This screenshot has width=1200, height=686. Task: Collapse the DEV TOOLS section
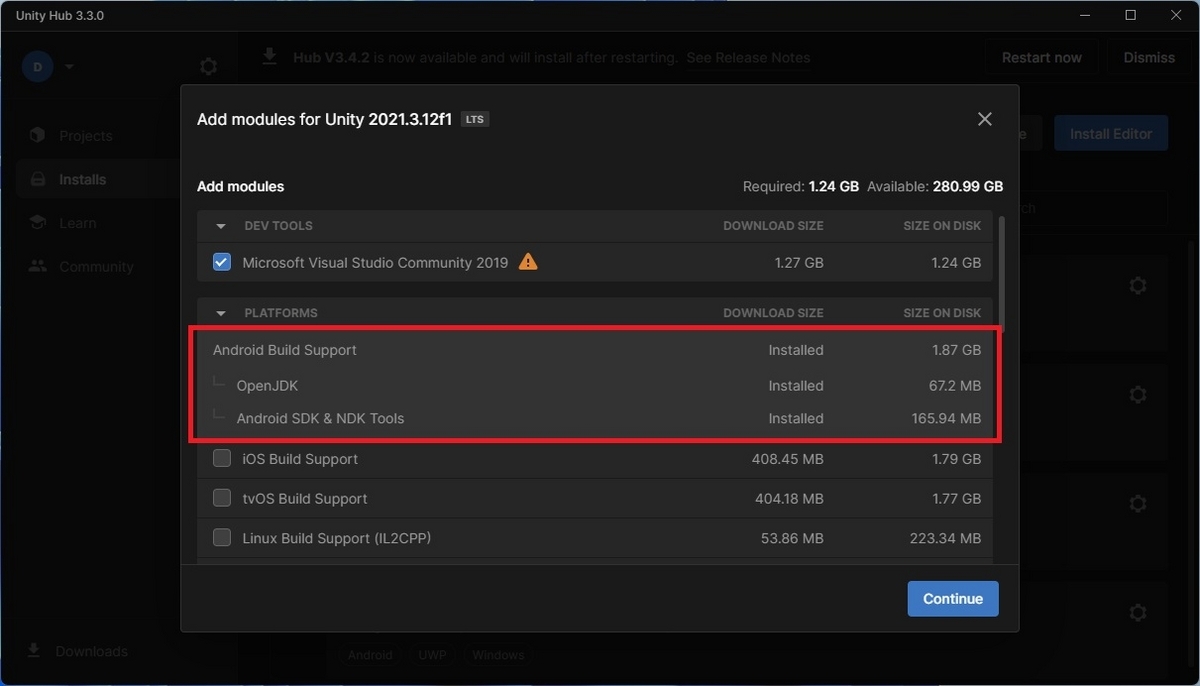coord(221,226)
